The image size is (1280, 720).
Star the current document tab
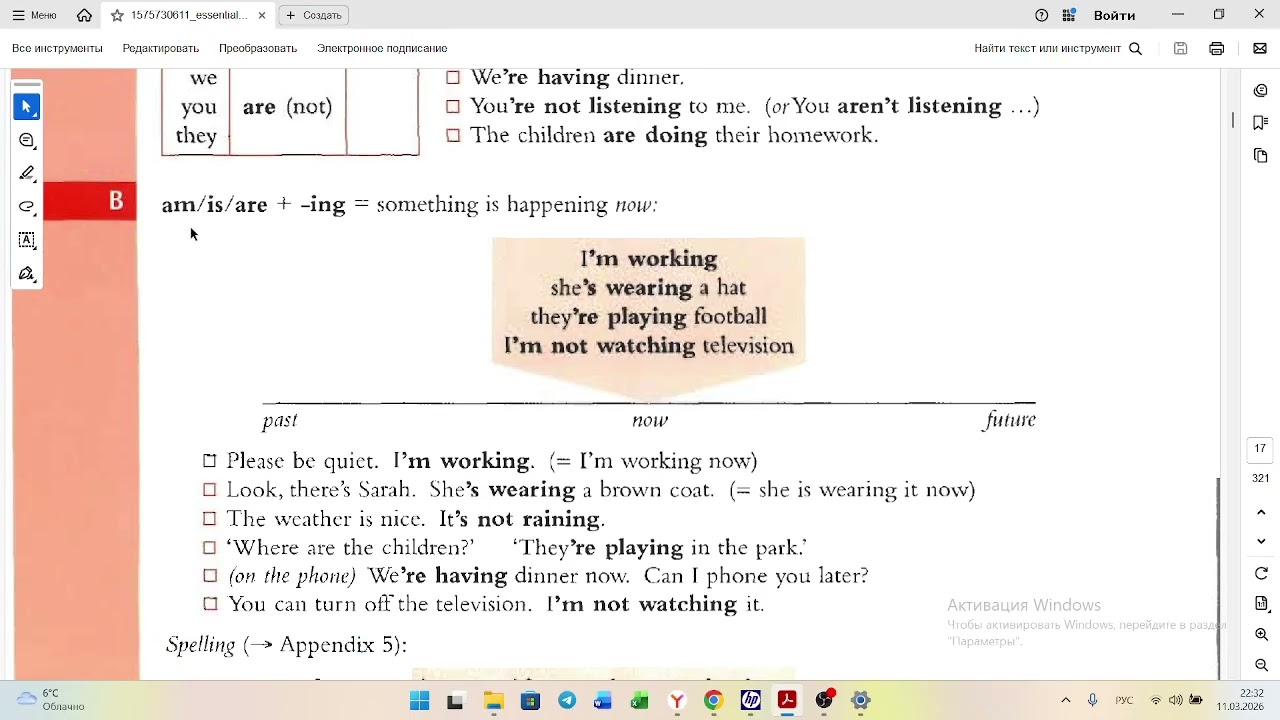[117, 15]
